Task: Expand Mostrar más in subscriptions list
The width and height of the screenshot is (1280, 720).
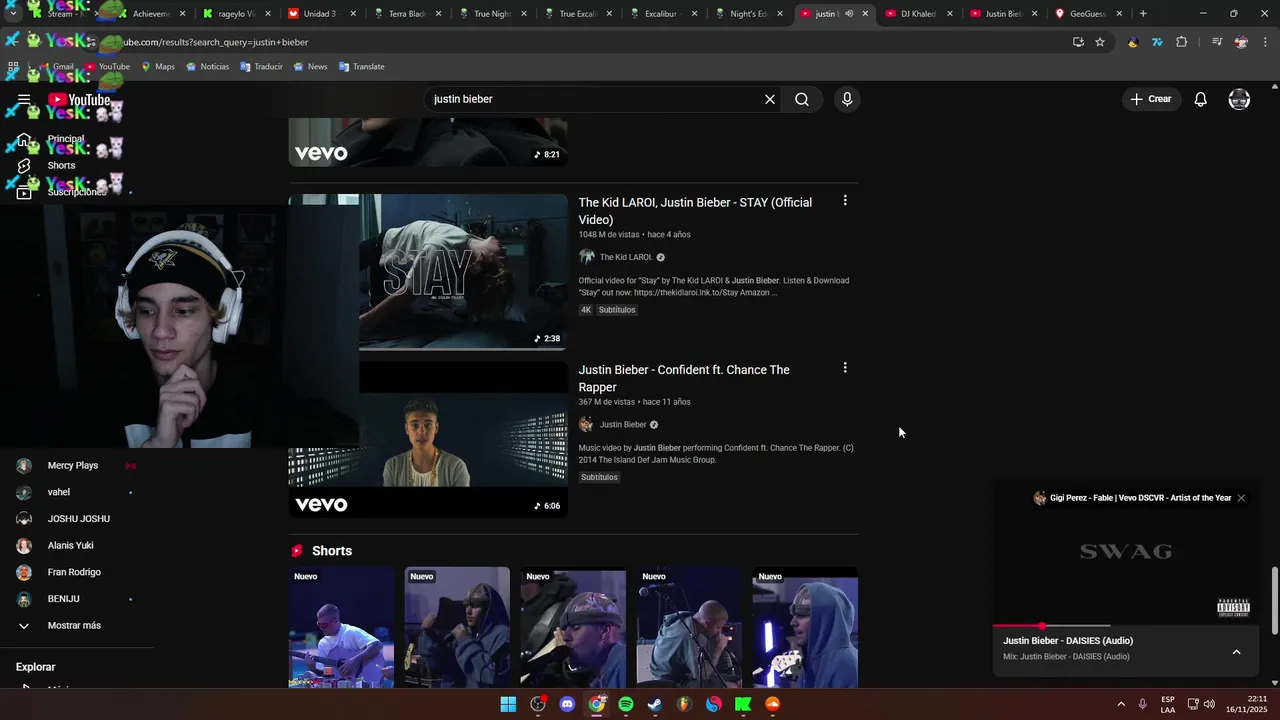Action: (x=74, y=625)
